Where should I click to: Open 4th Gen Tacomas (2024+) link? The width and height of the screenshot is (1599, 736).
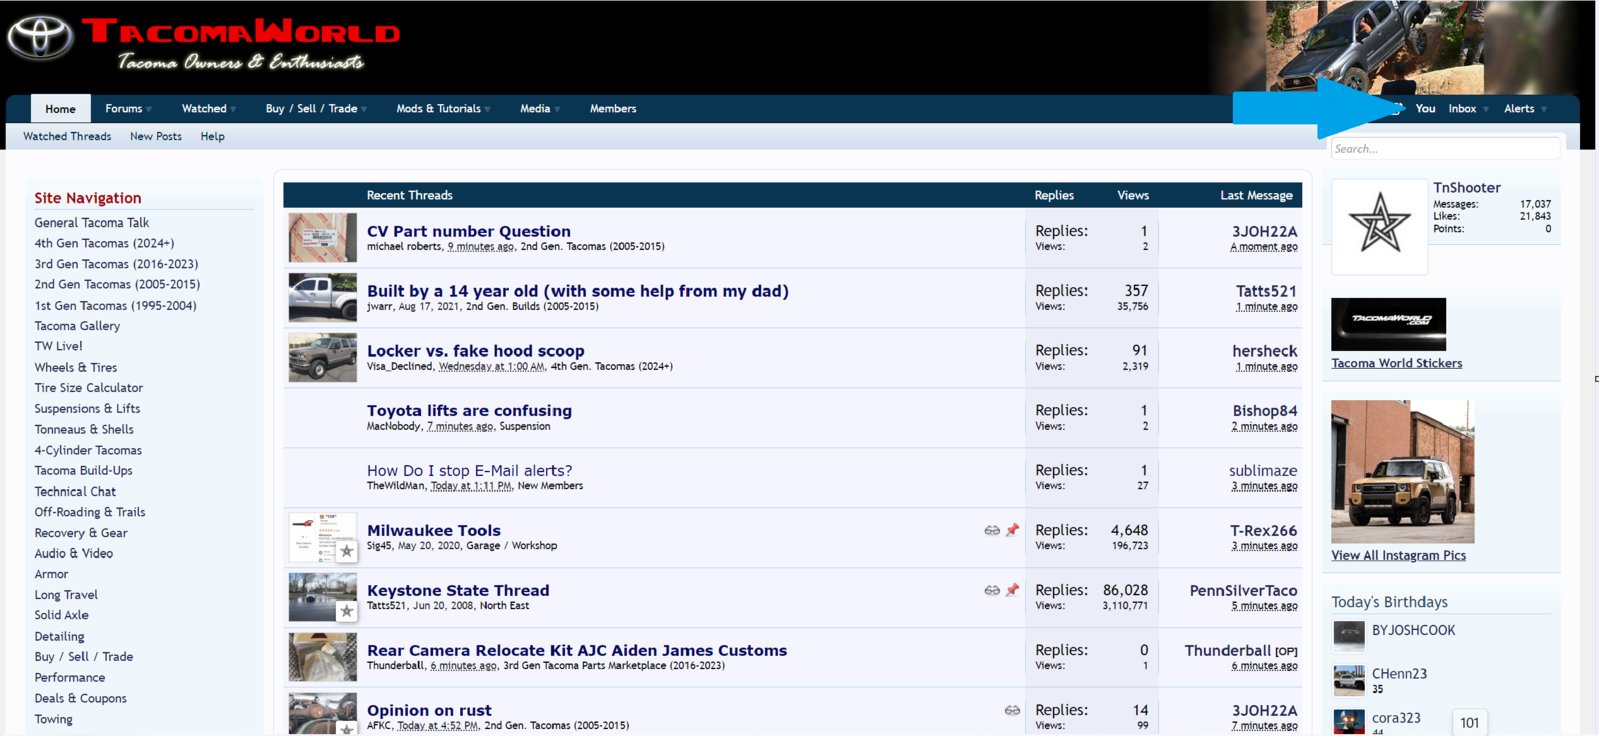click(104, 243)
